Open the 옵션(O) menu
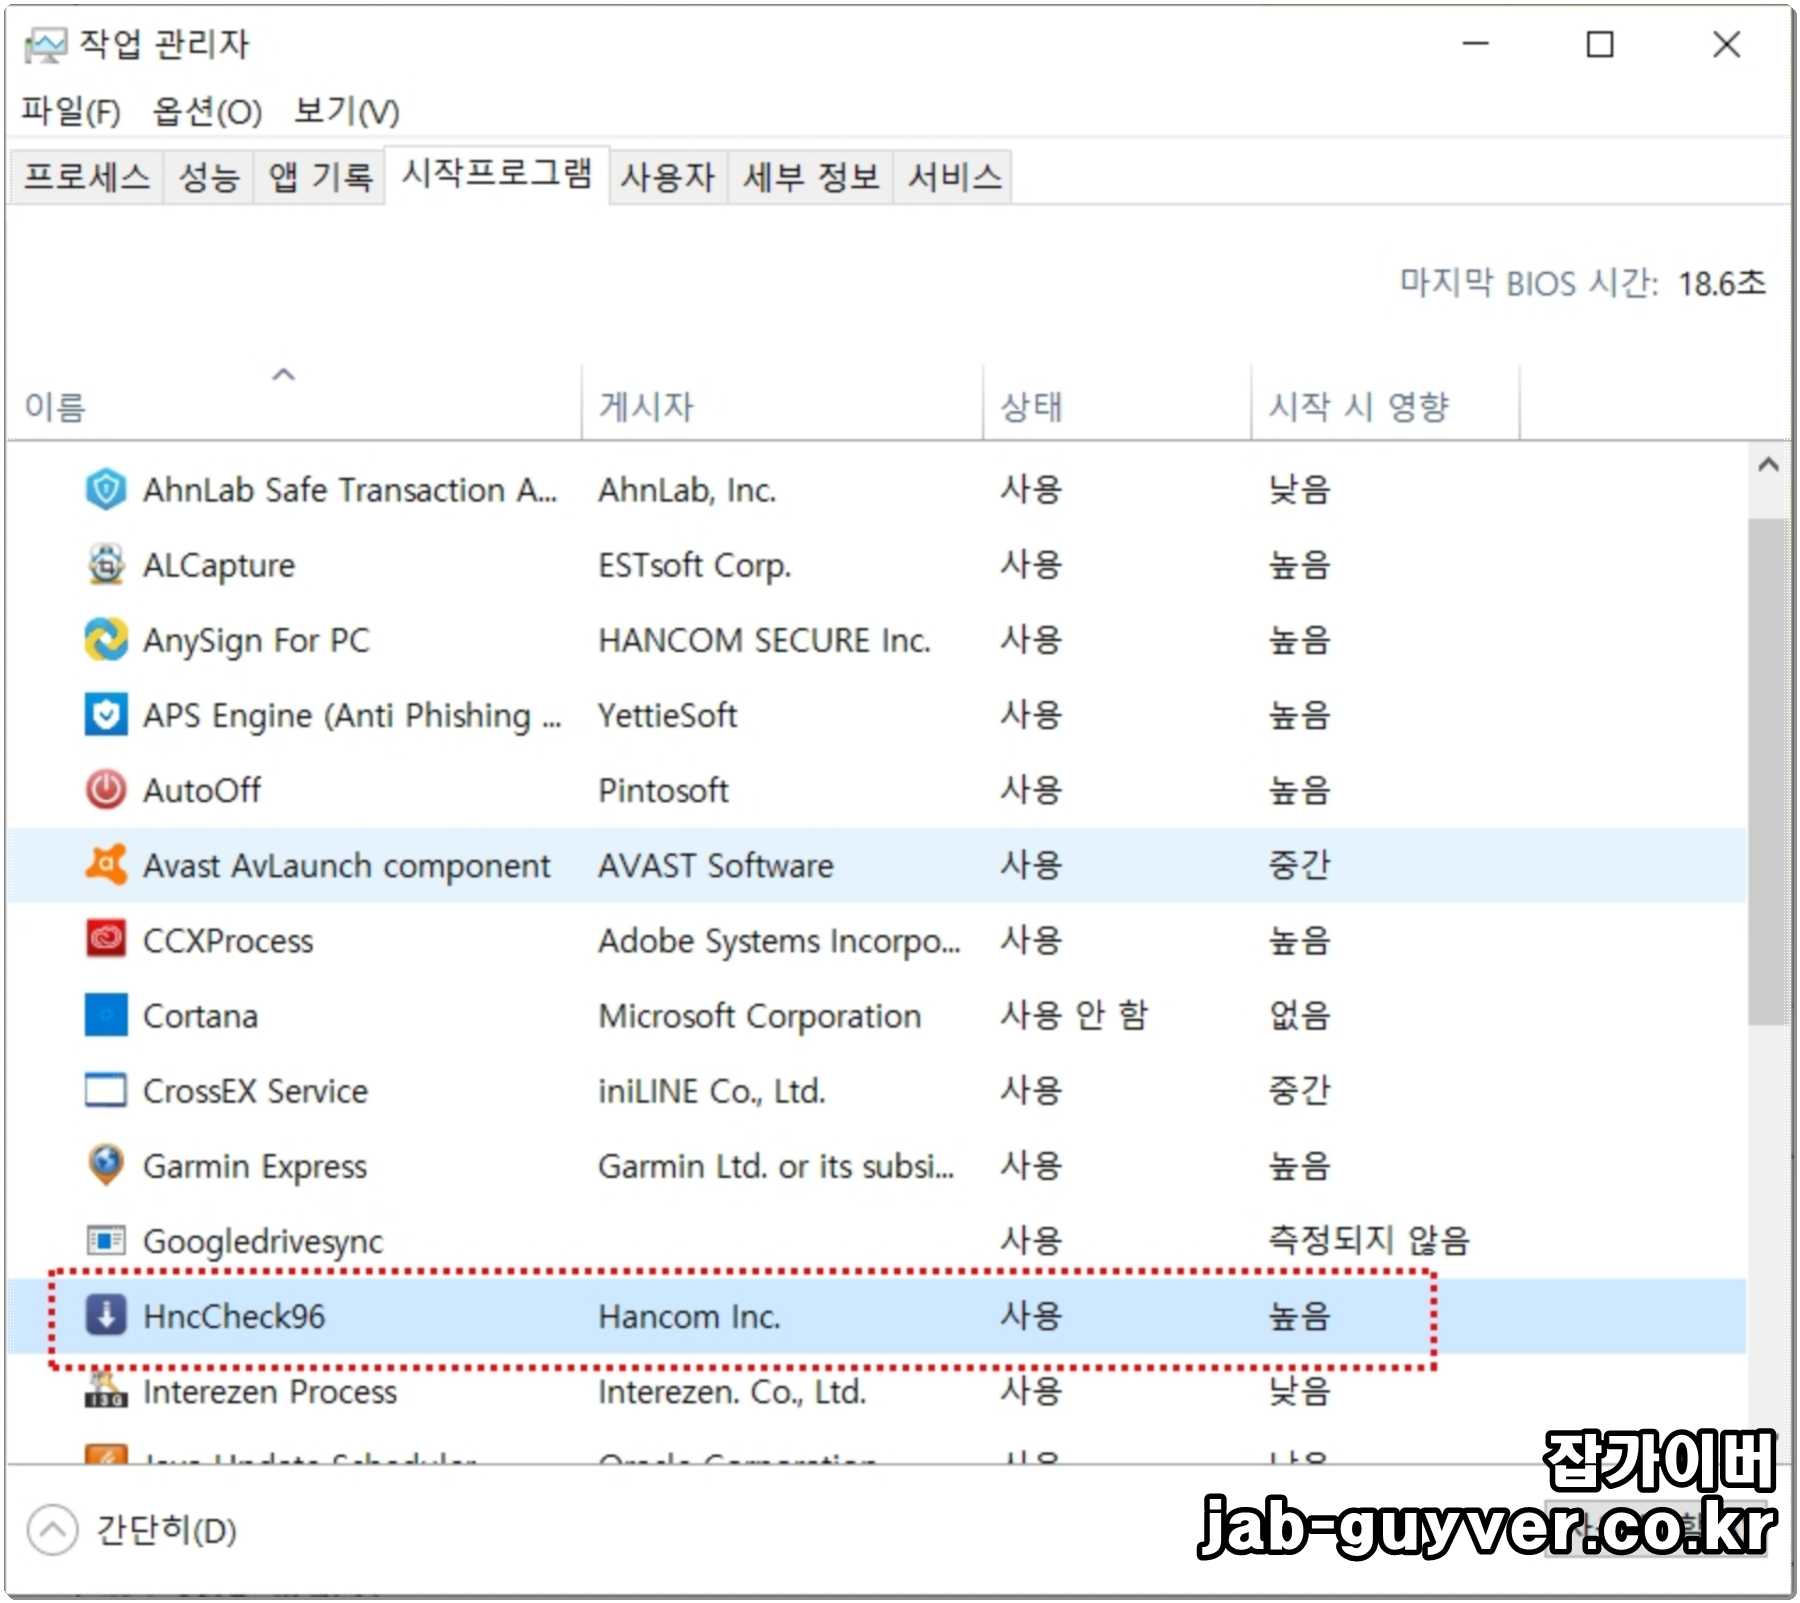This screenshot has width=1800, height=1603. tap(207, 111)
